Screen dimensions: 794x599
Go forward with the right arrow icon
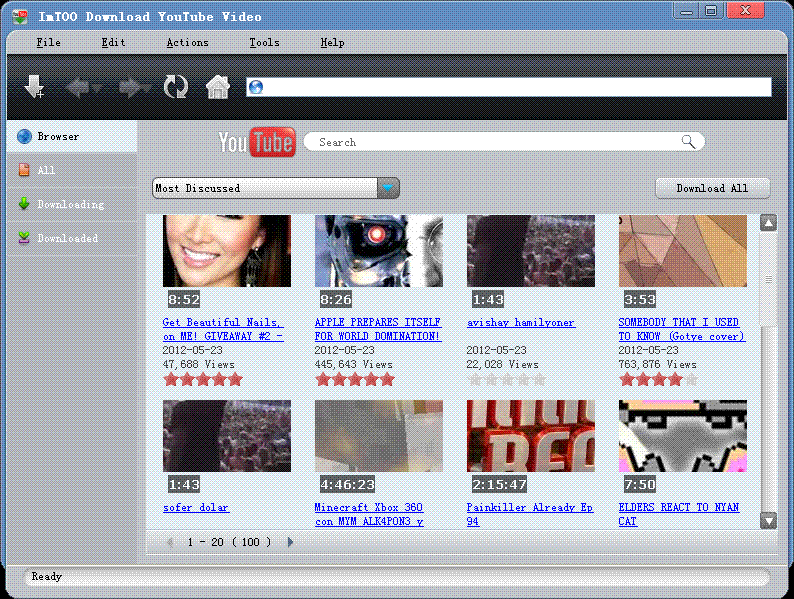(x=130, y=87)
